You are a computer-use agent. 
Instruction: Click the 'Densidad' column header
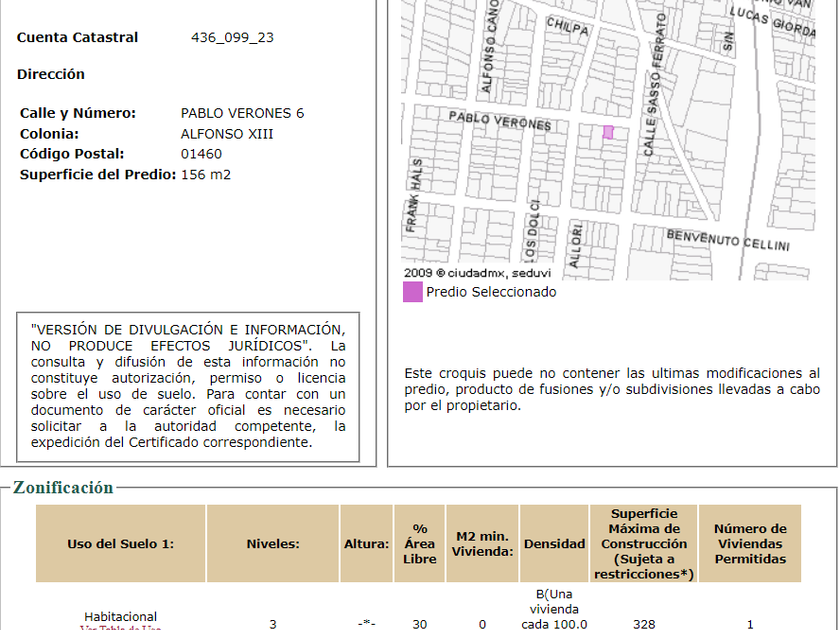point(554,544)
